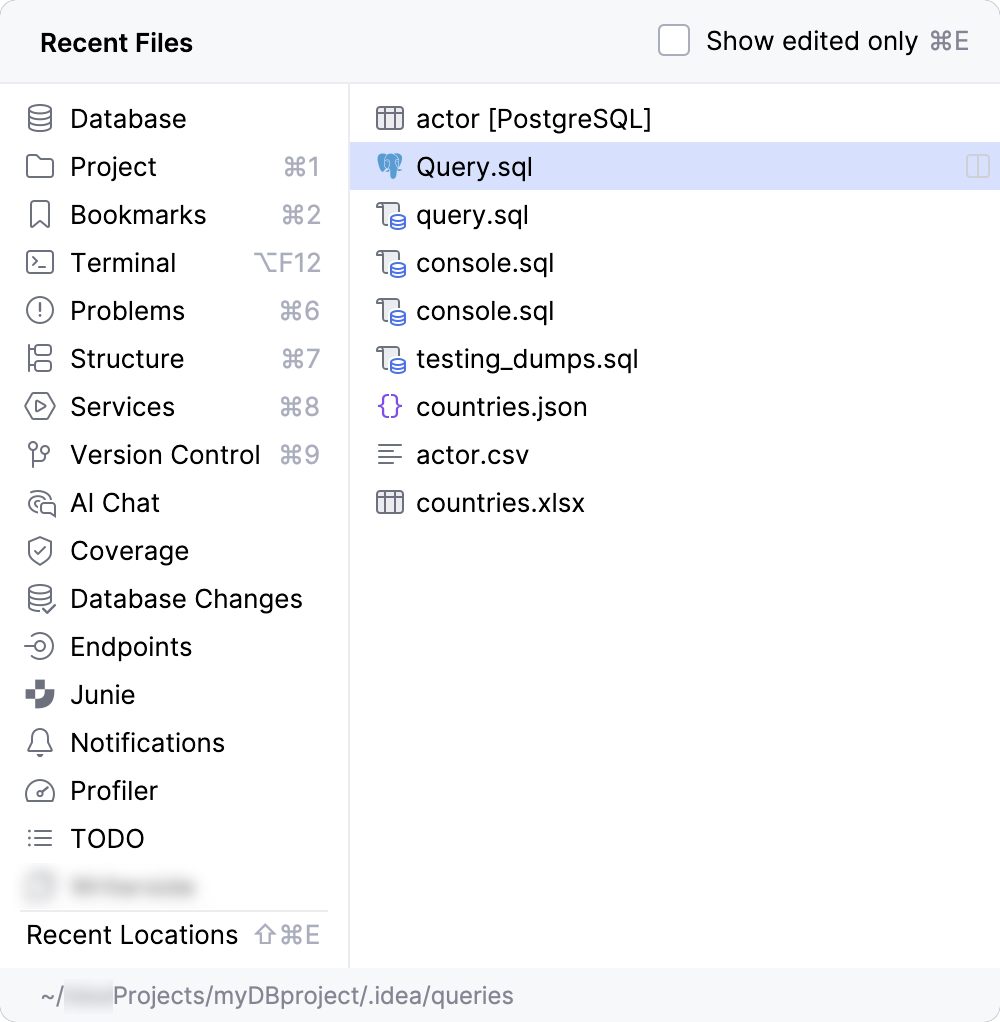Select the countries.xlsx file entry
The image size is (1000, 1022).
click(500, 503)
